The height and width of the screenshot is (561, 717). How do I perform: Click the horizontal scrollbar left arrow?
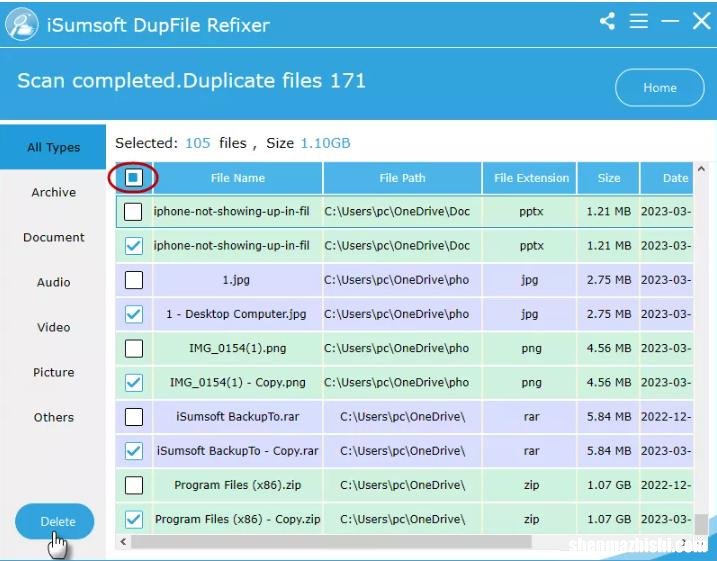point(123,542)
